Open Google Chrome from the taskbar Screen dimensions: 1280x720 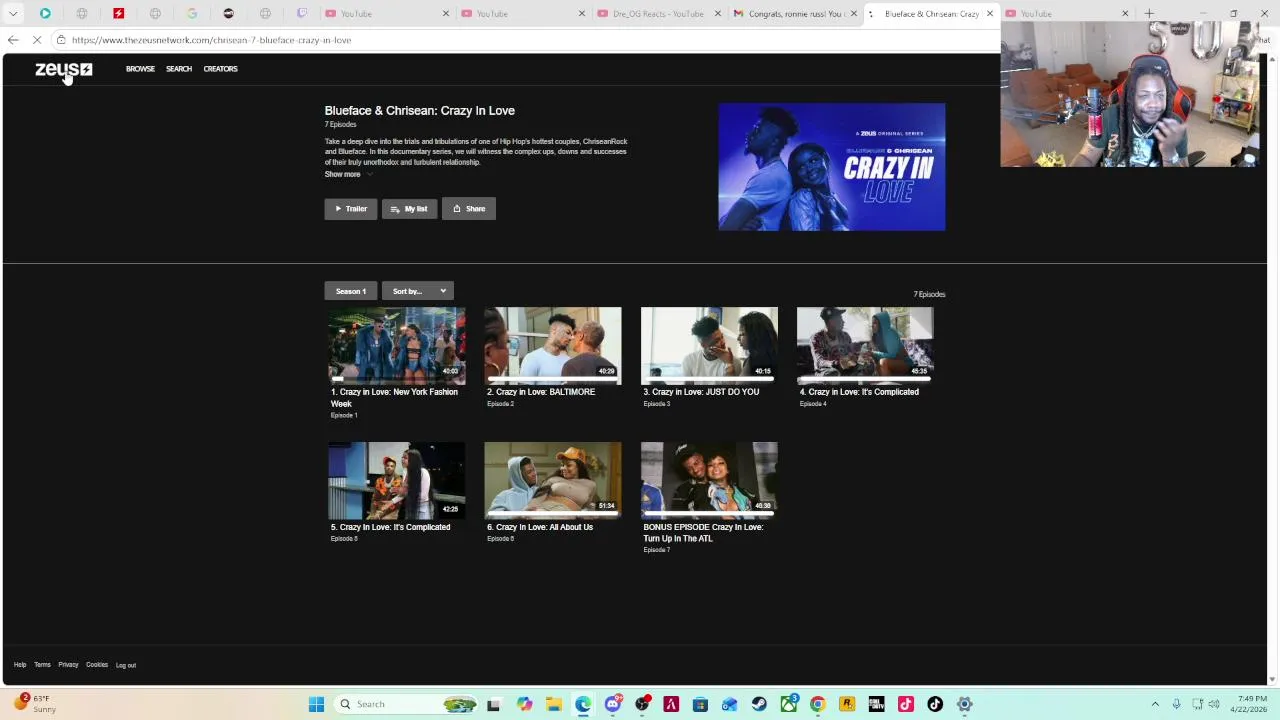817,704
